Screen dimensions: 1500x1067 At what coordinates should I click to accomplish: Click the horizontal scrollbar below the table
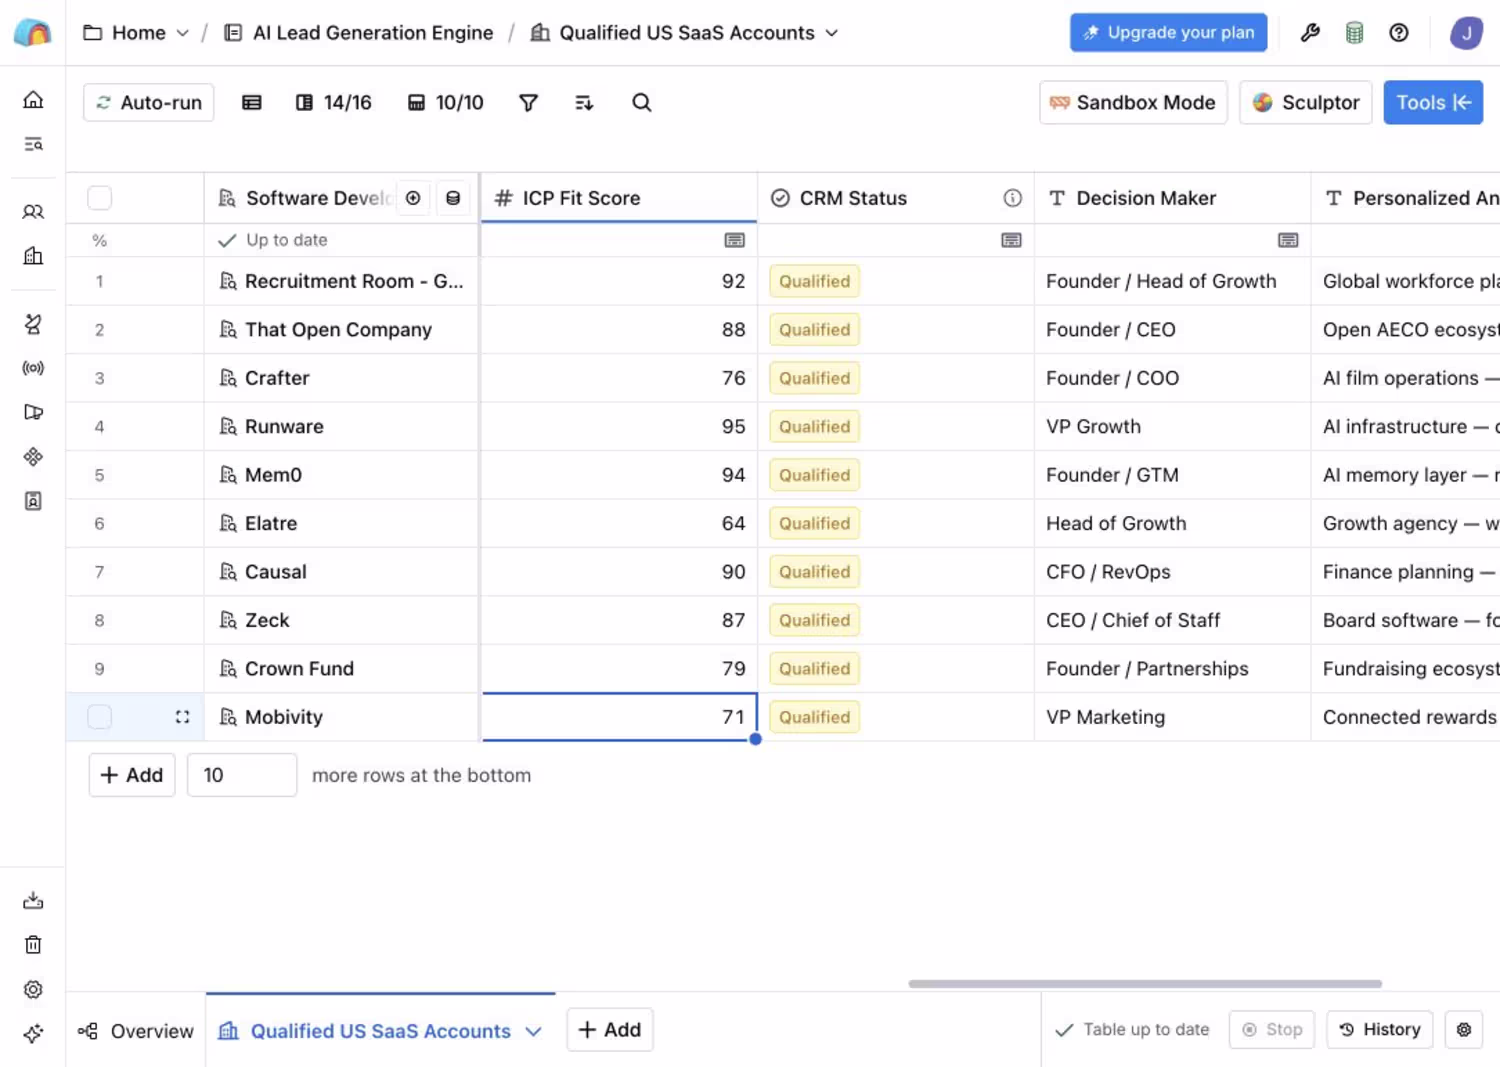pyautogui.click(x=1145, y=984)
